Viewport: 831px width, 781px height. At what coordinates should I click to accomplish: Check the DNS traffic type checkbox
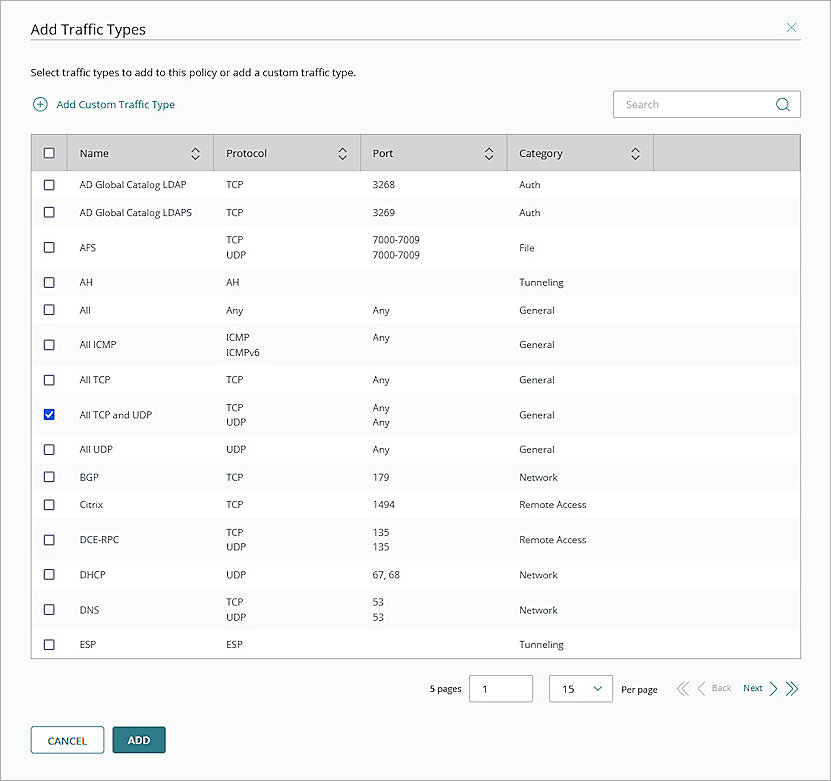[x=49, y=609]
